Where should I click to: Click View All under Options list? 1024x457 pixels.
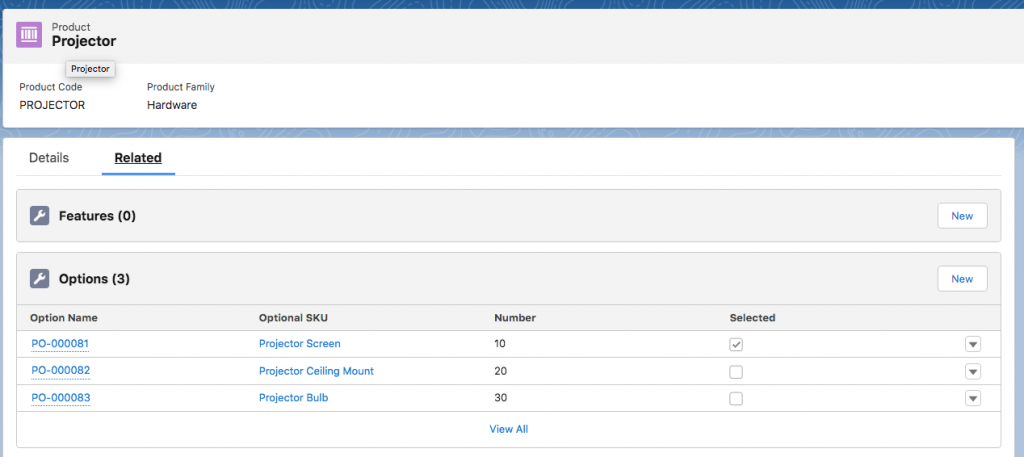(508, 429)
